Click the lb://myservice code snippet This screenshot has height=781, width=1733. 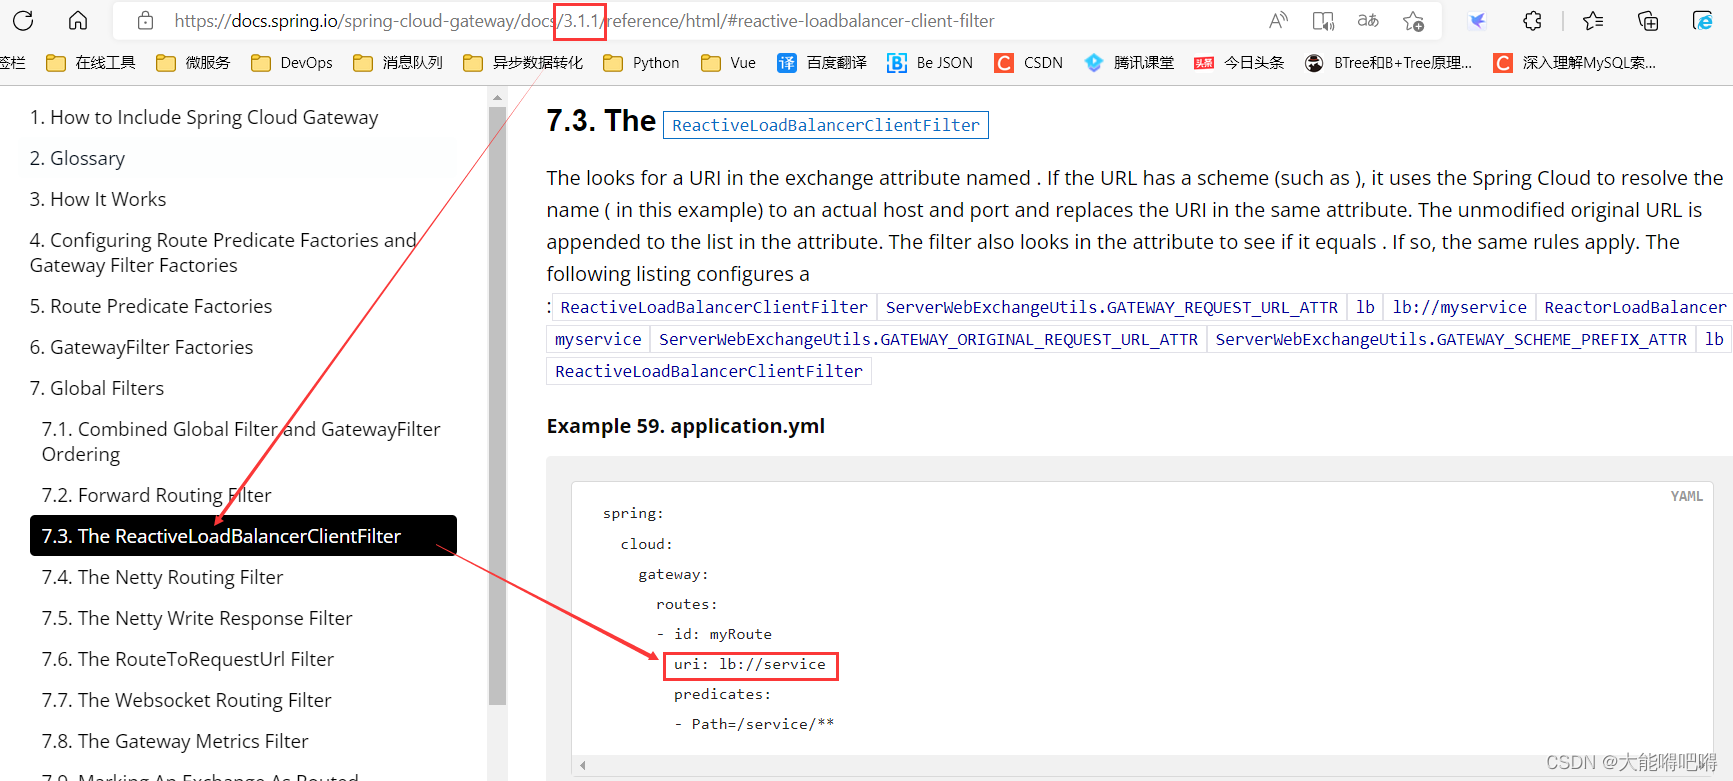[1459, 307]
